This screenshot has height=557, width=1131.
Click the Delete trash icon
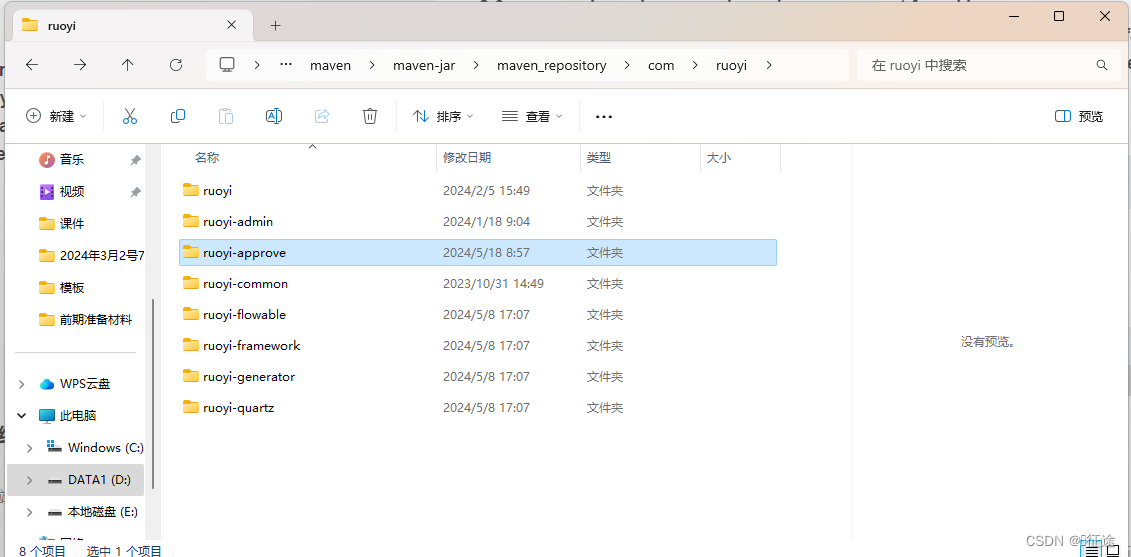370,115
